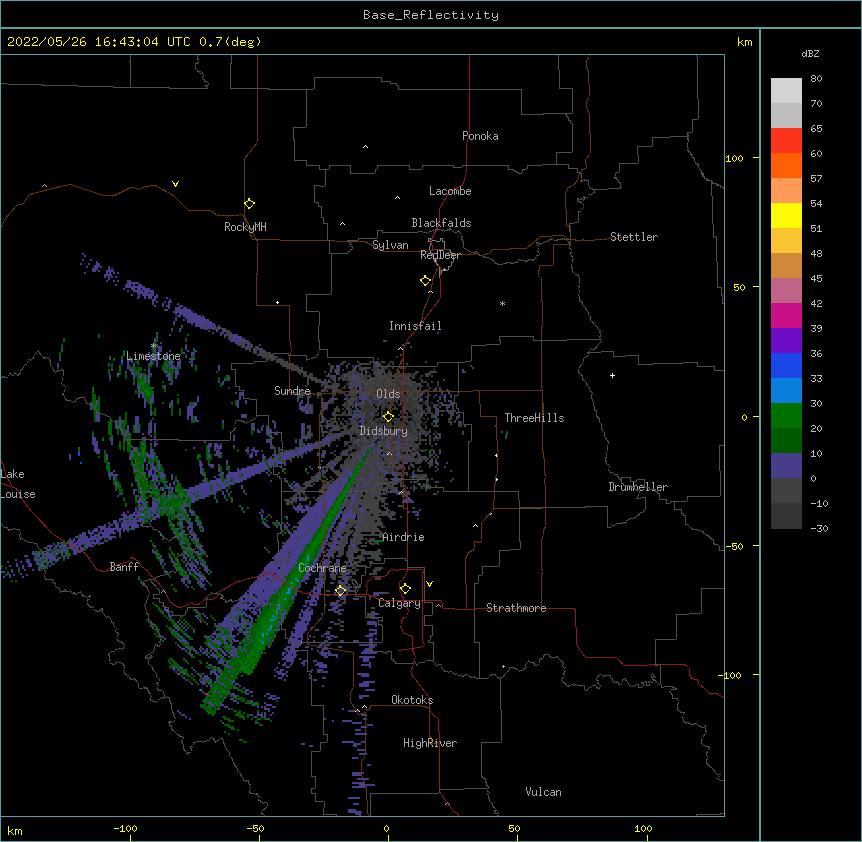Click the -100 tick on bottom axis
This screenshot has width=862, height=842.
pyautogui.click(x=125, y=828)
